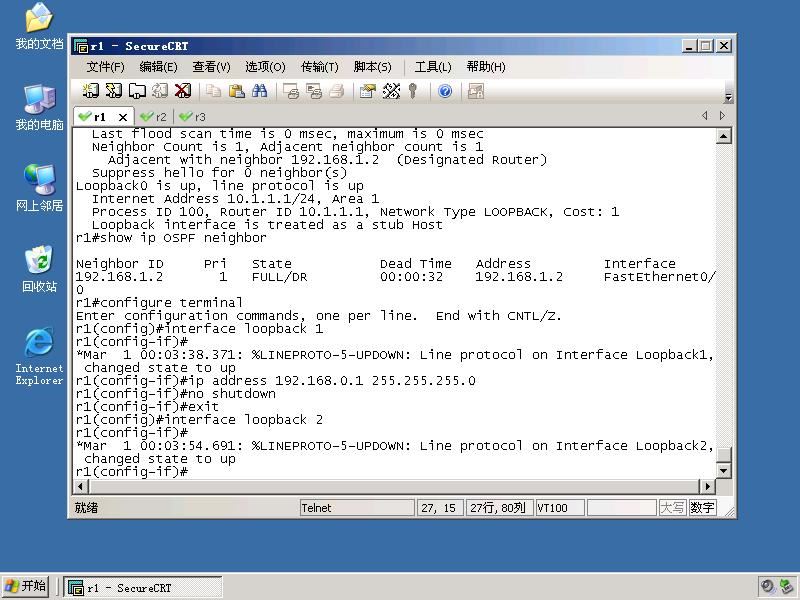
Task: Open Internet Explorer desktop icon
Action: point(39,356)
